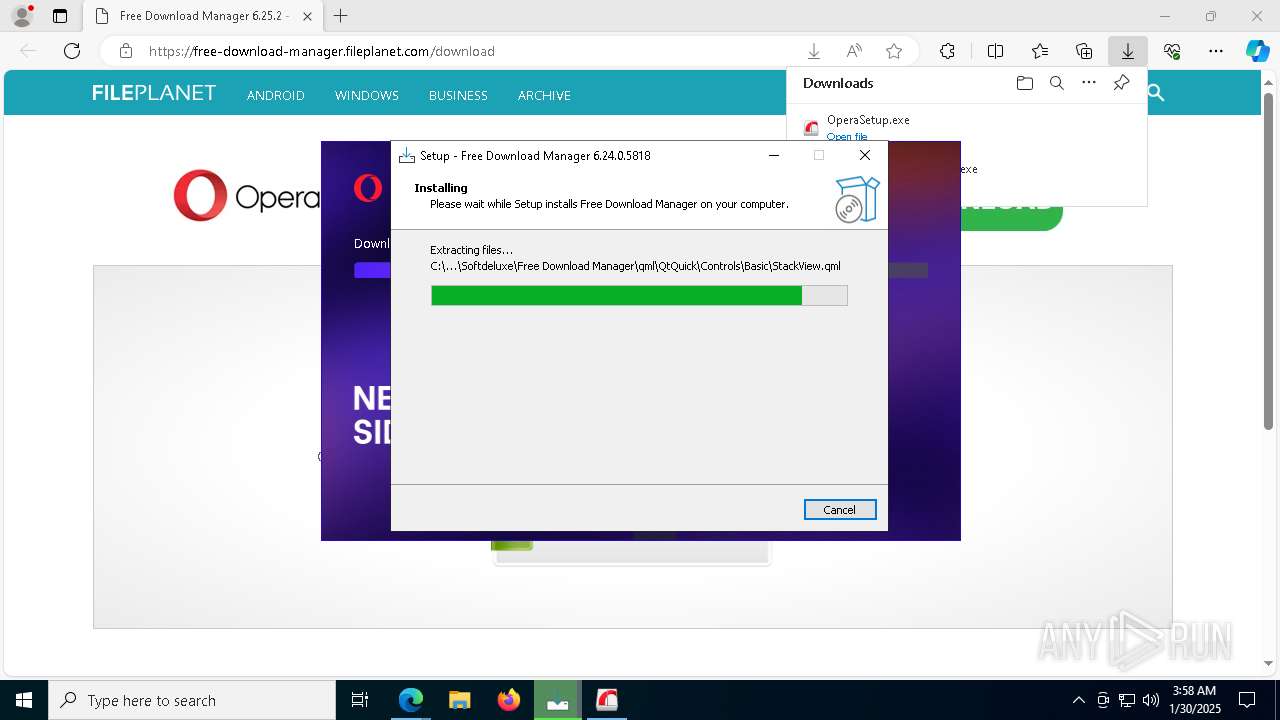
Task: Toggle Split screen in Edge
Action: (x=995, y=51)
